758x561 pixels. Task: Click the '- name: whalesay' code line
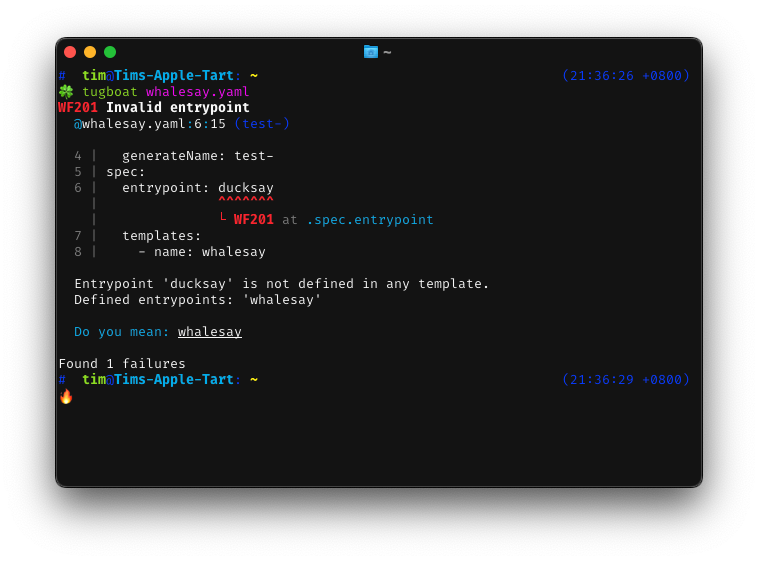202,251
